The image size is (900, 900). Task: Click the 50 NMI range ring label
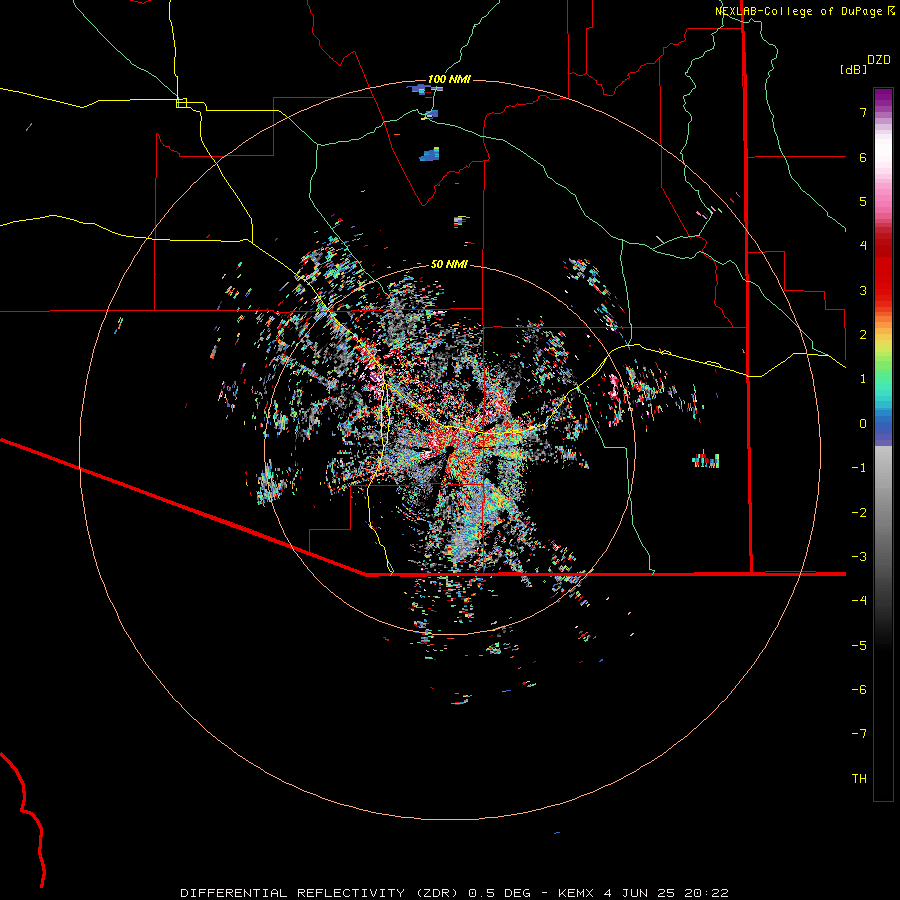point(449,264)
